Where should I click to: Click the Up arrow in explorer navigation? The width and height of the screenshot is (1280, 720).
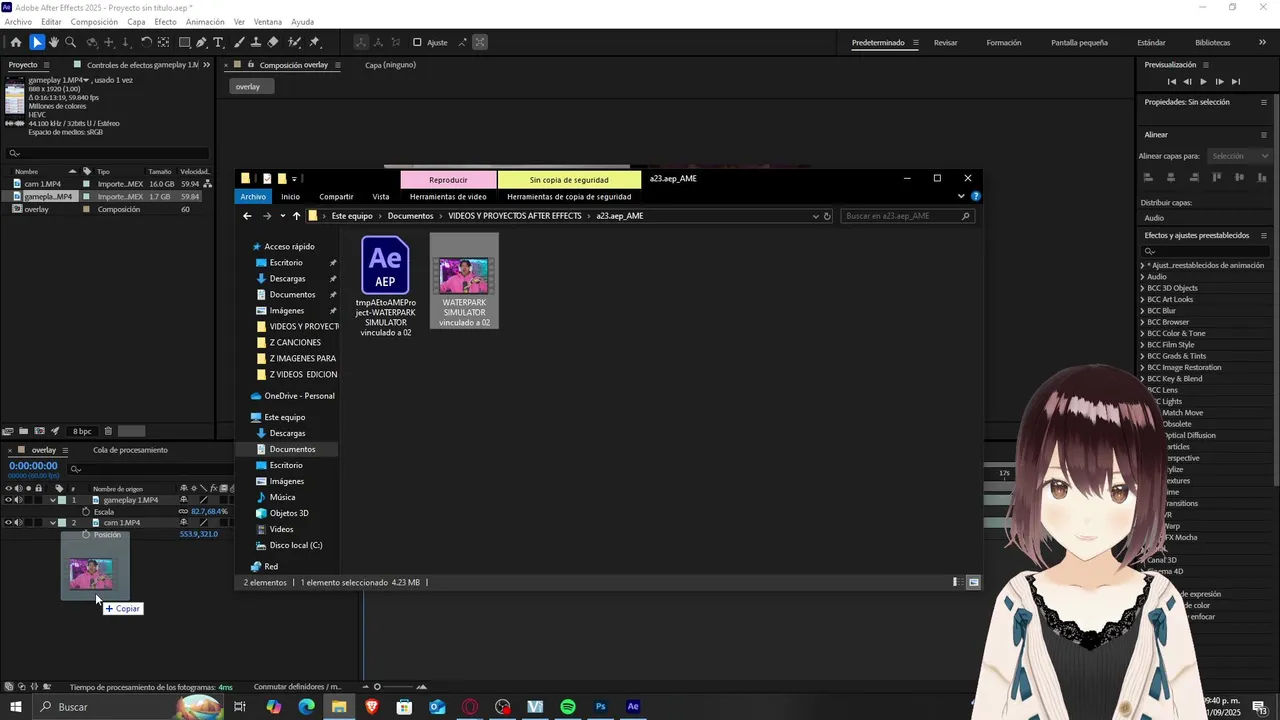[296, 216]
